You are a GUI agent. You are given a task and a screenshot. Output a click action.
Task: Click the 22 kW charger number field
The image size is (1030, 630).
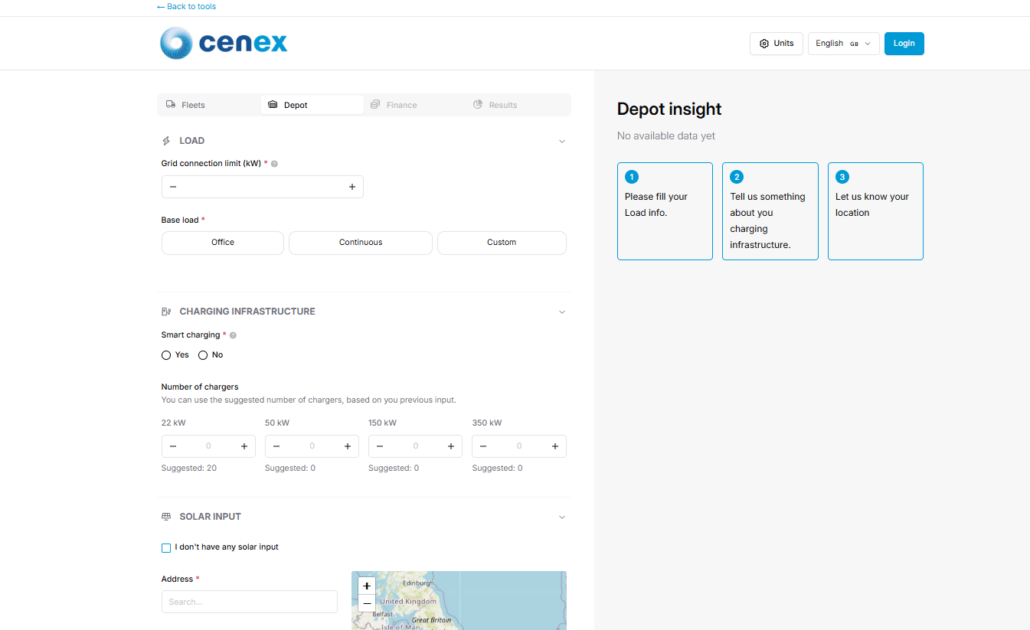pyautogui.click(x=208, y=446)
